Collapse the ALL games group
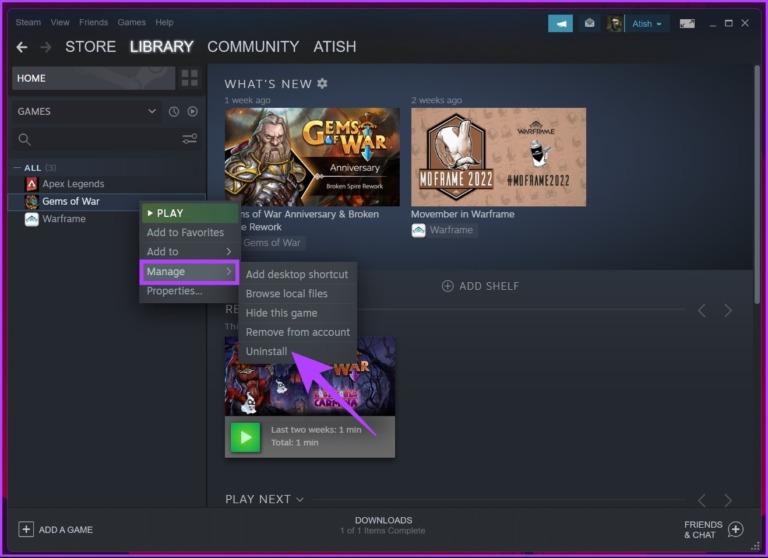Image resolution: width=768 pixels, height=558 pixels. 17,168
